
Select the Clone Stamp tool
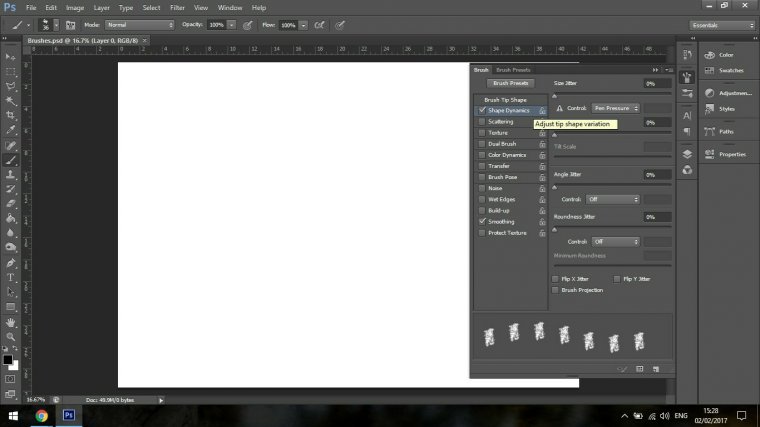click(10, 174)
